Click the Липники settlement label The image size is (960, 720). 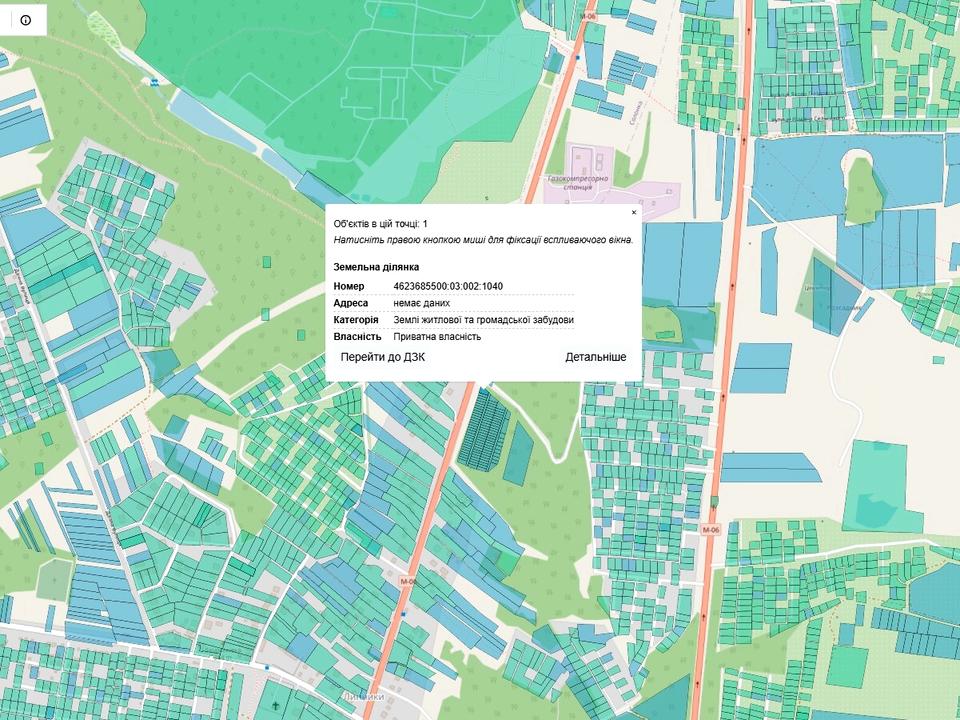(362, 697)
